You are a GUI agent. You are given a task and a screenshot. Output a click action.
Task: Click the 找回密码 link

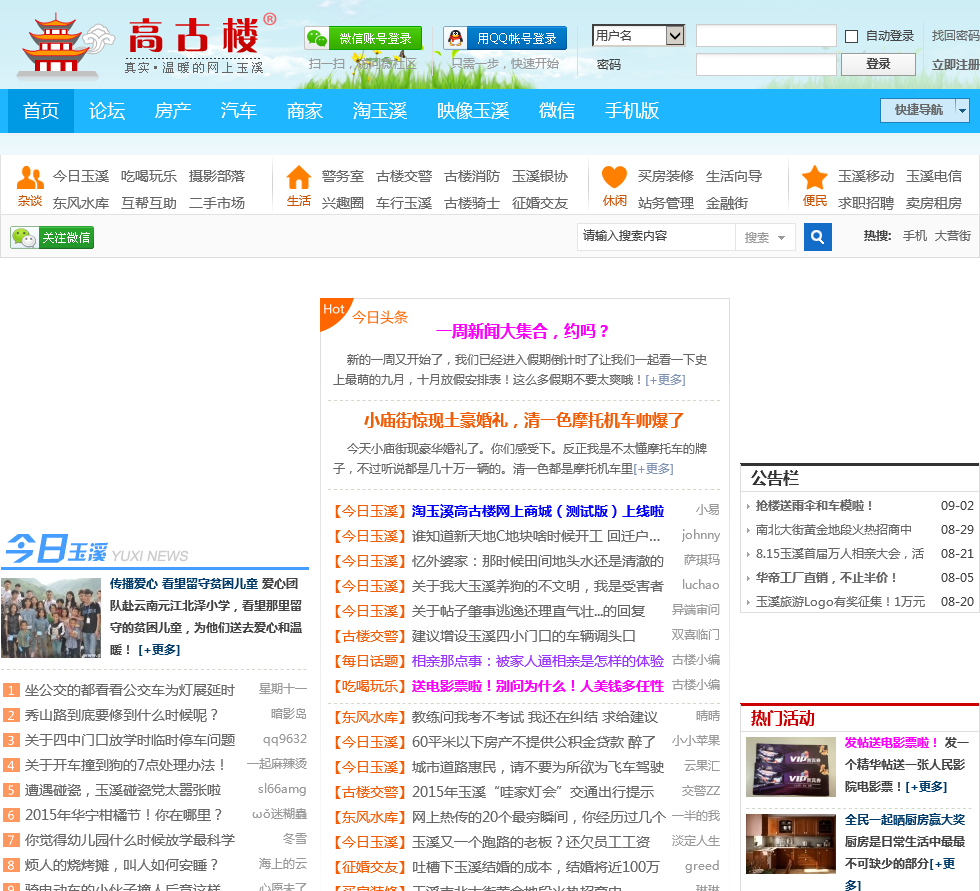[x=956, y=36]
